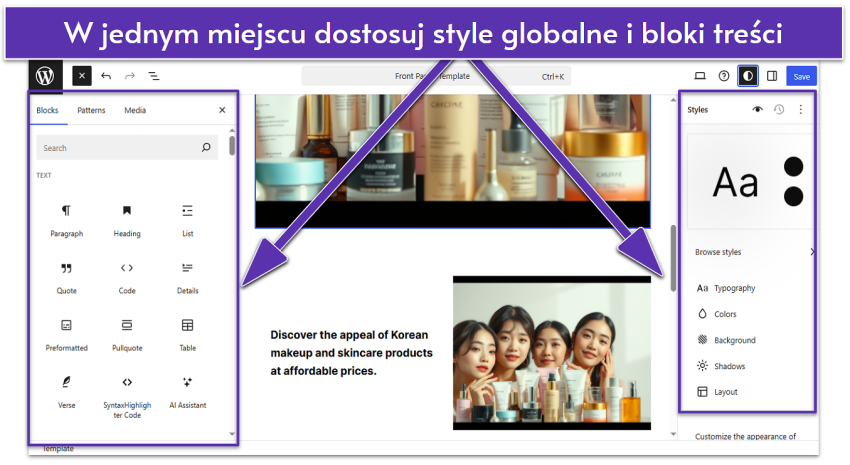
Task: Open the Typography styles section
Action: pyautogui.click(x=734, y=288)
